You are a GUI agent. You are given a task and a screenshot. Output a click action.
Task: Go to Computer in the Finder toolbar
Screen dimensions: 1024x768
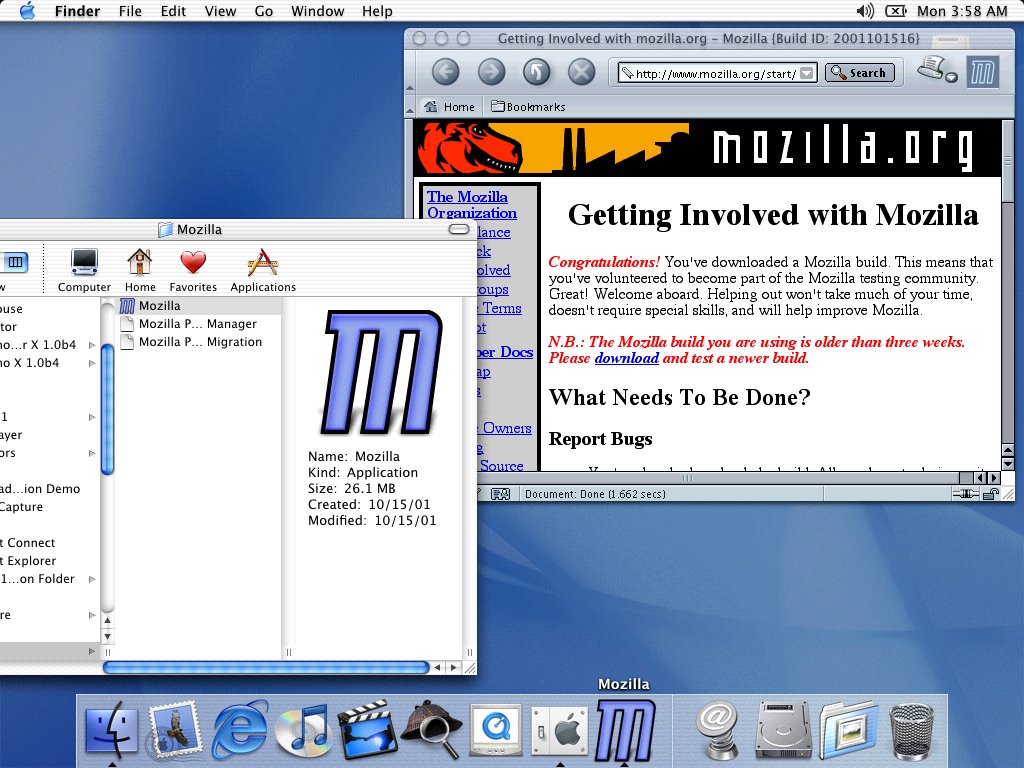click(84, 270)
